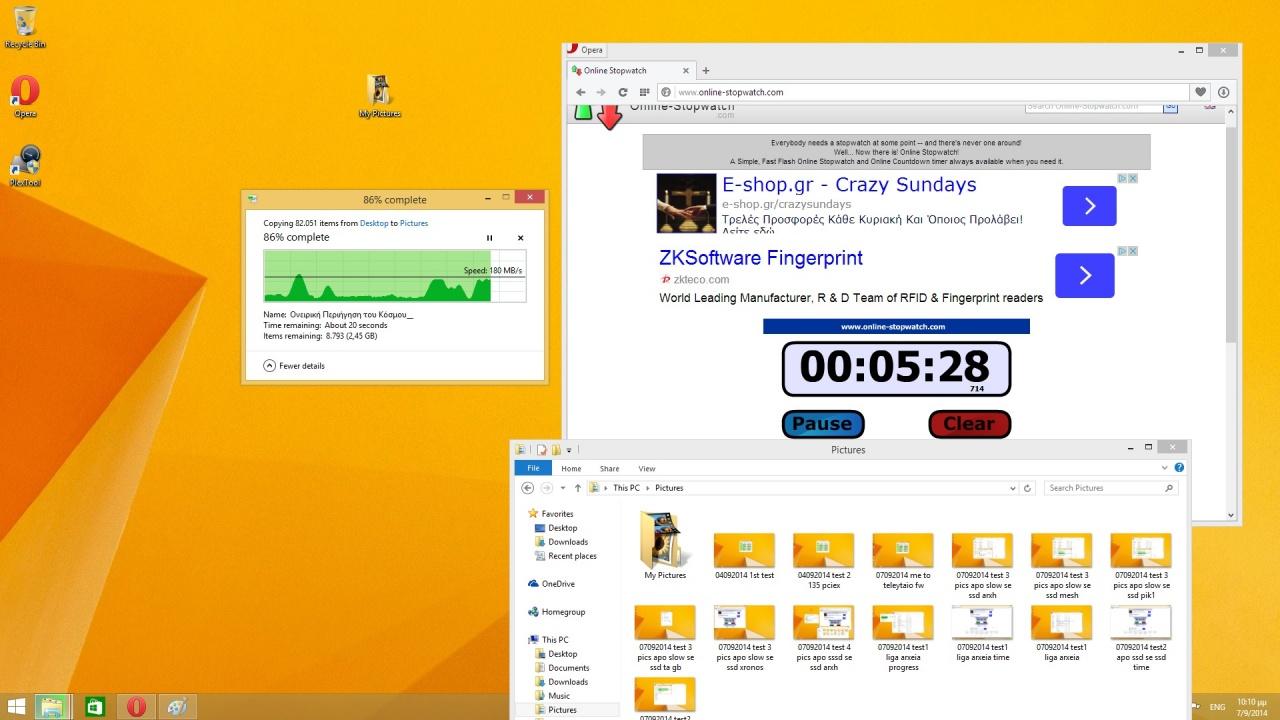Open a new Opera tab
Screen dimensions: 1280x720
pos(706,71)
